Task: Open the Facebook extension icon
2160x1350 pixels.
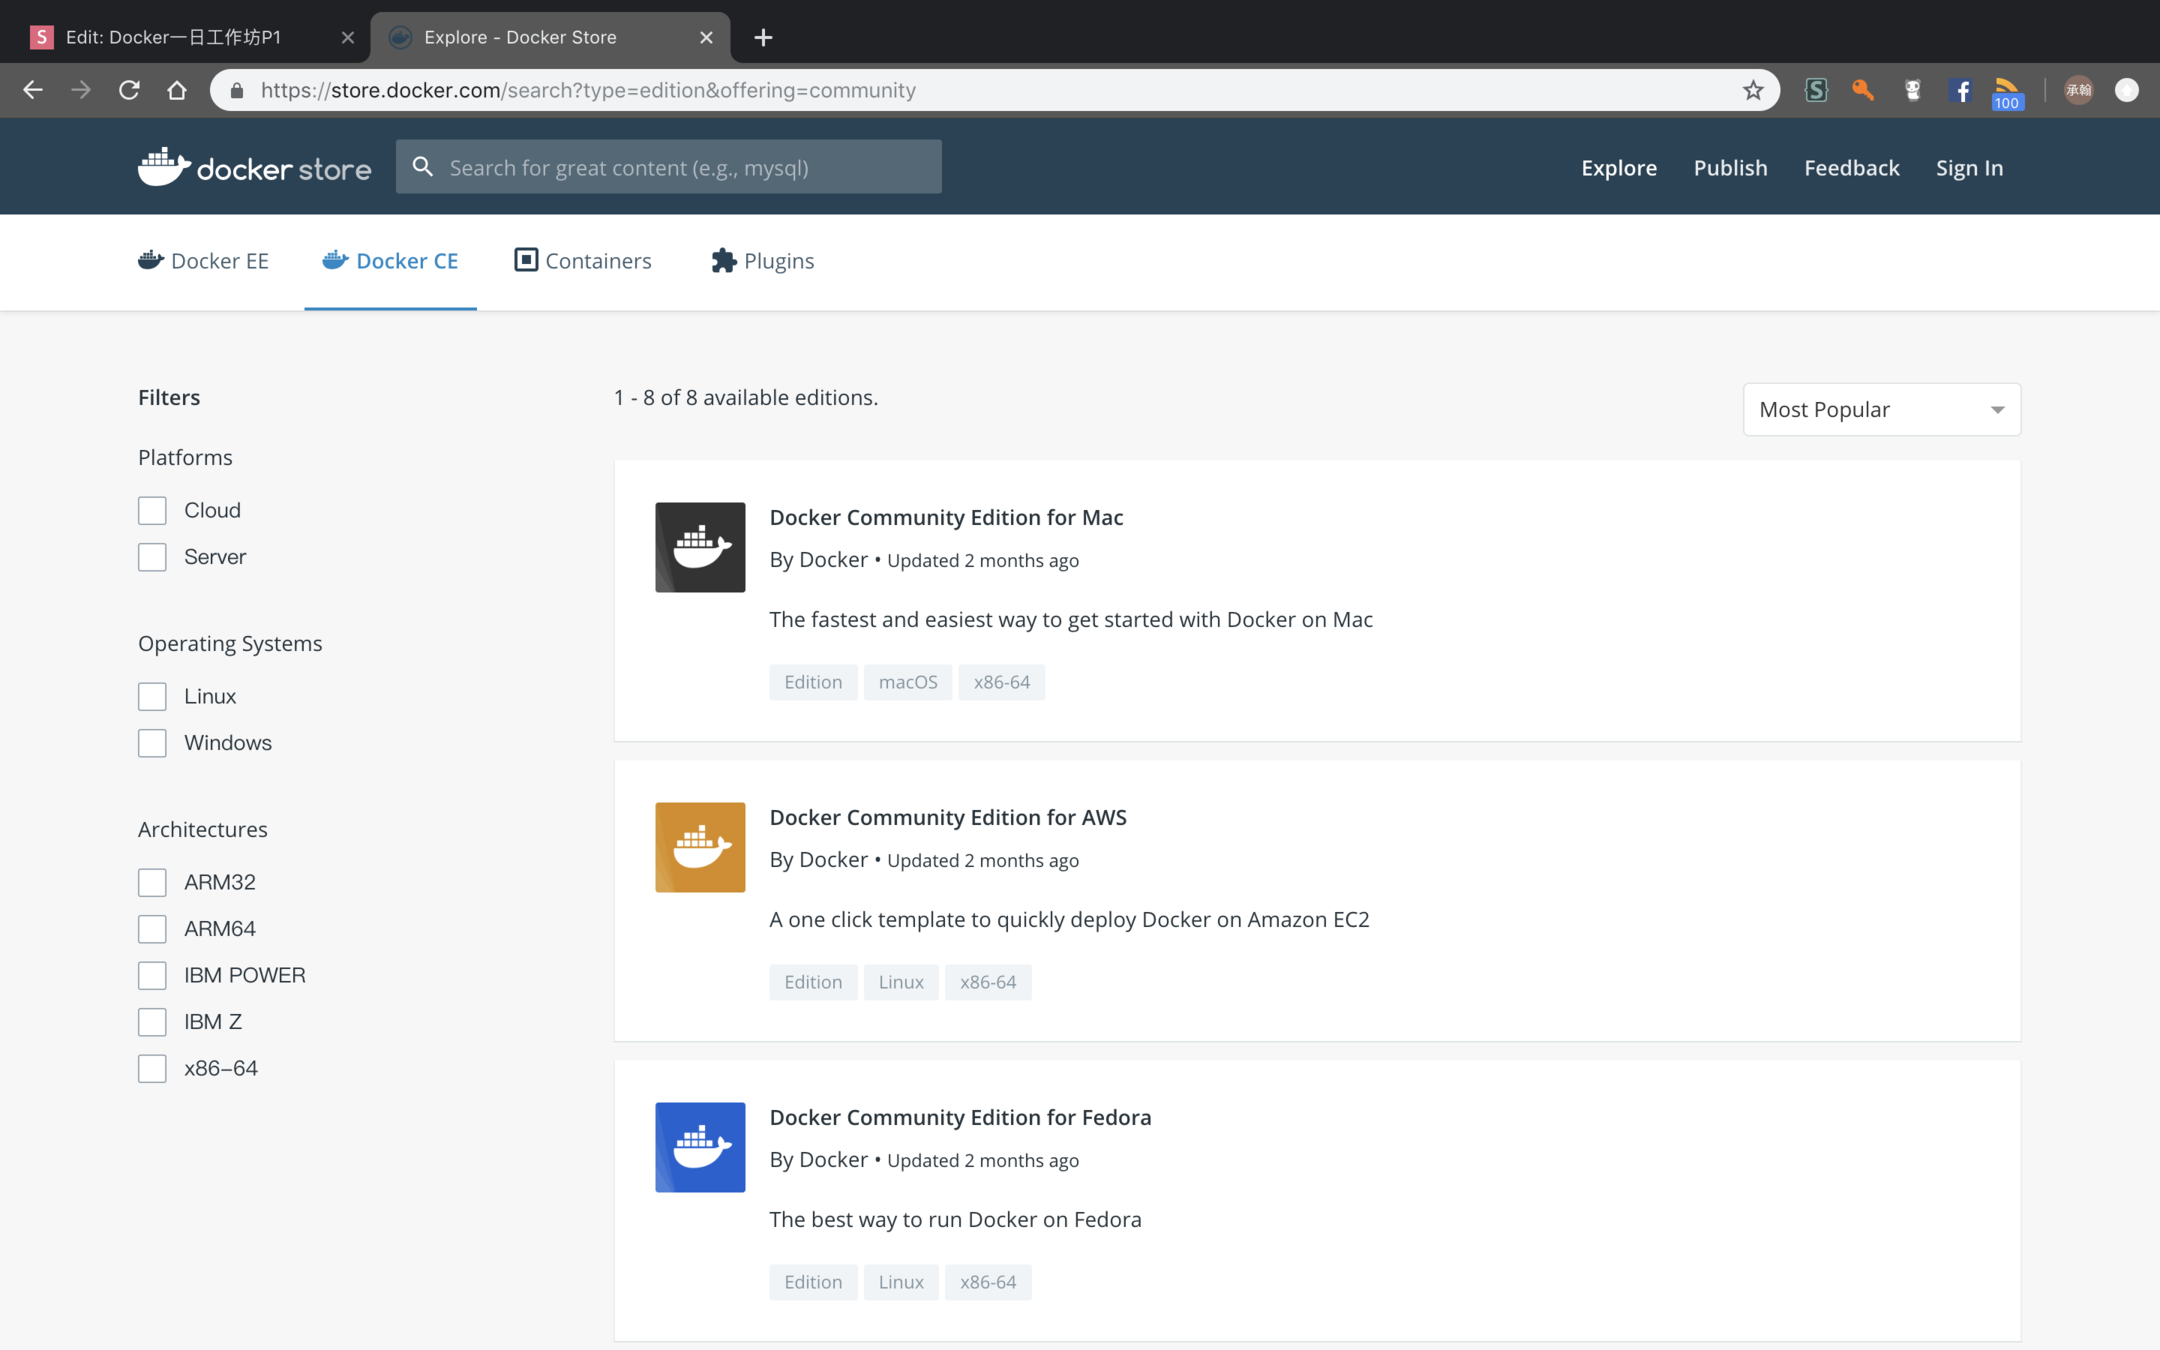Action: click(x=1960, y=90)
